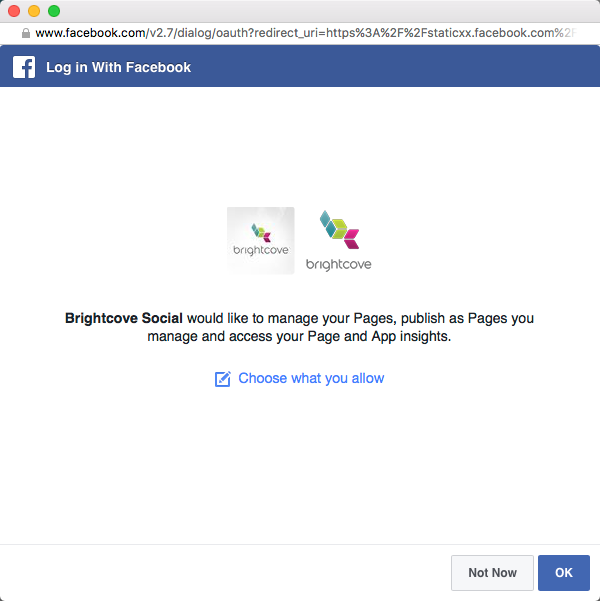Click the red close window button
Screen dimensions: 600x601
tap(14, 11)
